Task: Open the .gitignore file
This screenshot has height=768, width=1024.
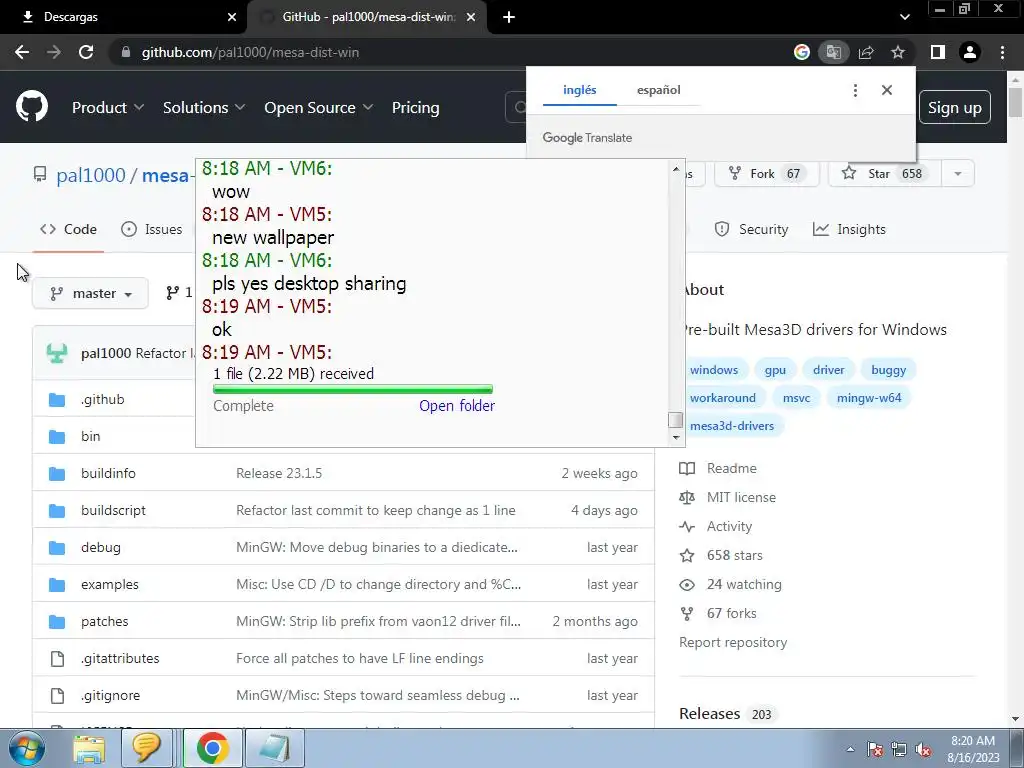Action: [110, 696]
